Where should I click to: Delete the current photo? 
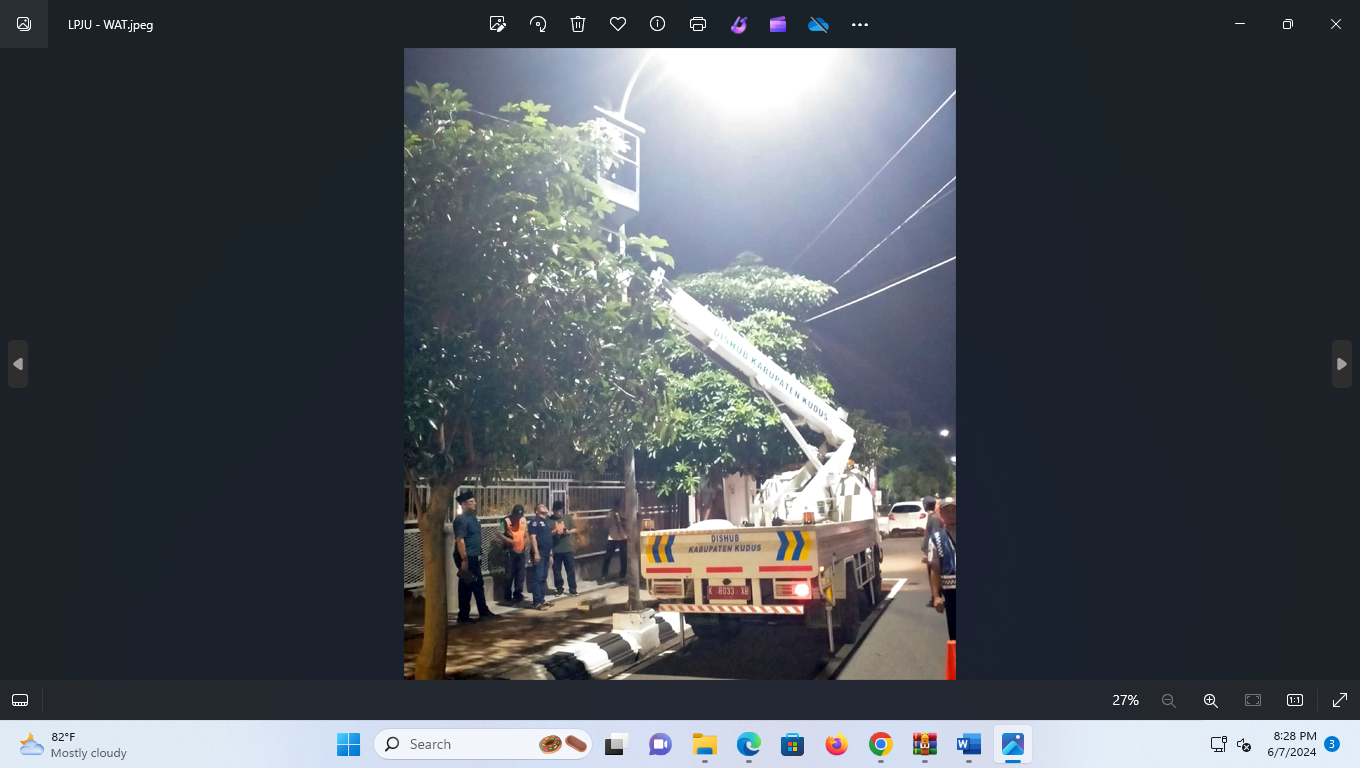coord(577,24)
